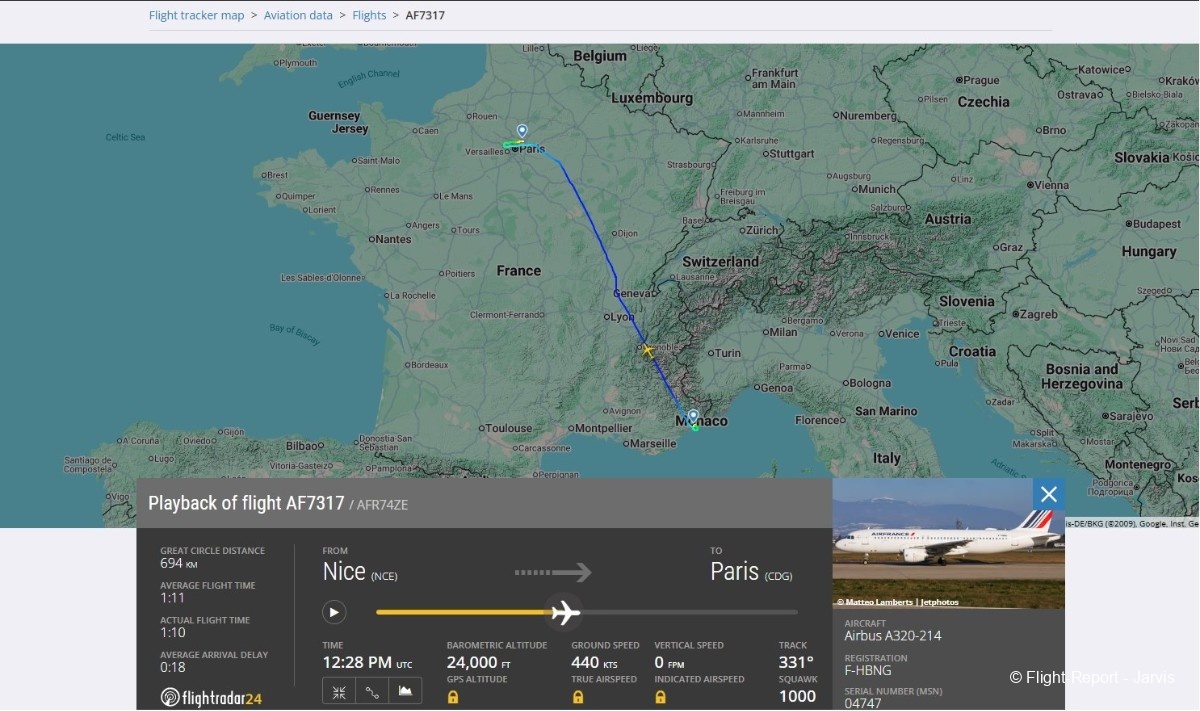Click Nice (NCE) origin airport
Viewport: 1200px width, 711px height.
[x=359, y=571]
